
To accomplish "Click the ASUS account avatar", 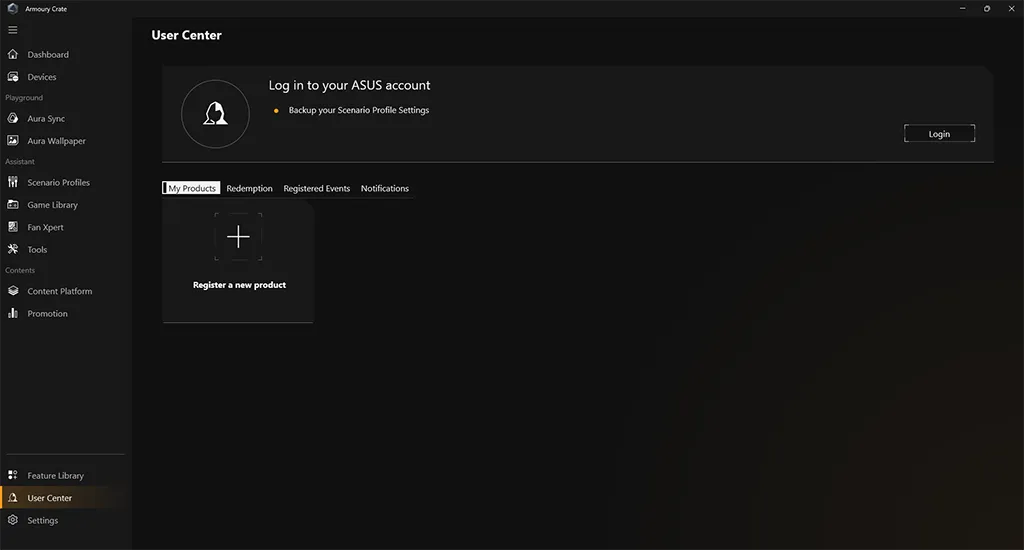I will click(215, 115).
